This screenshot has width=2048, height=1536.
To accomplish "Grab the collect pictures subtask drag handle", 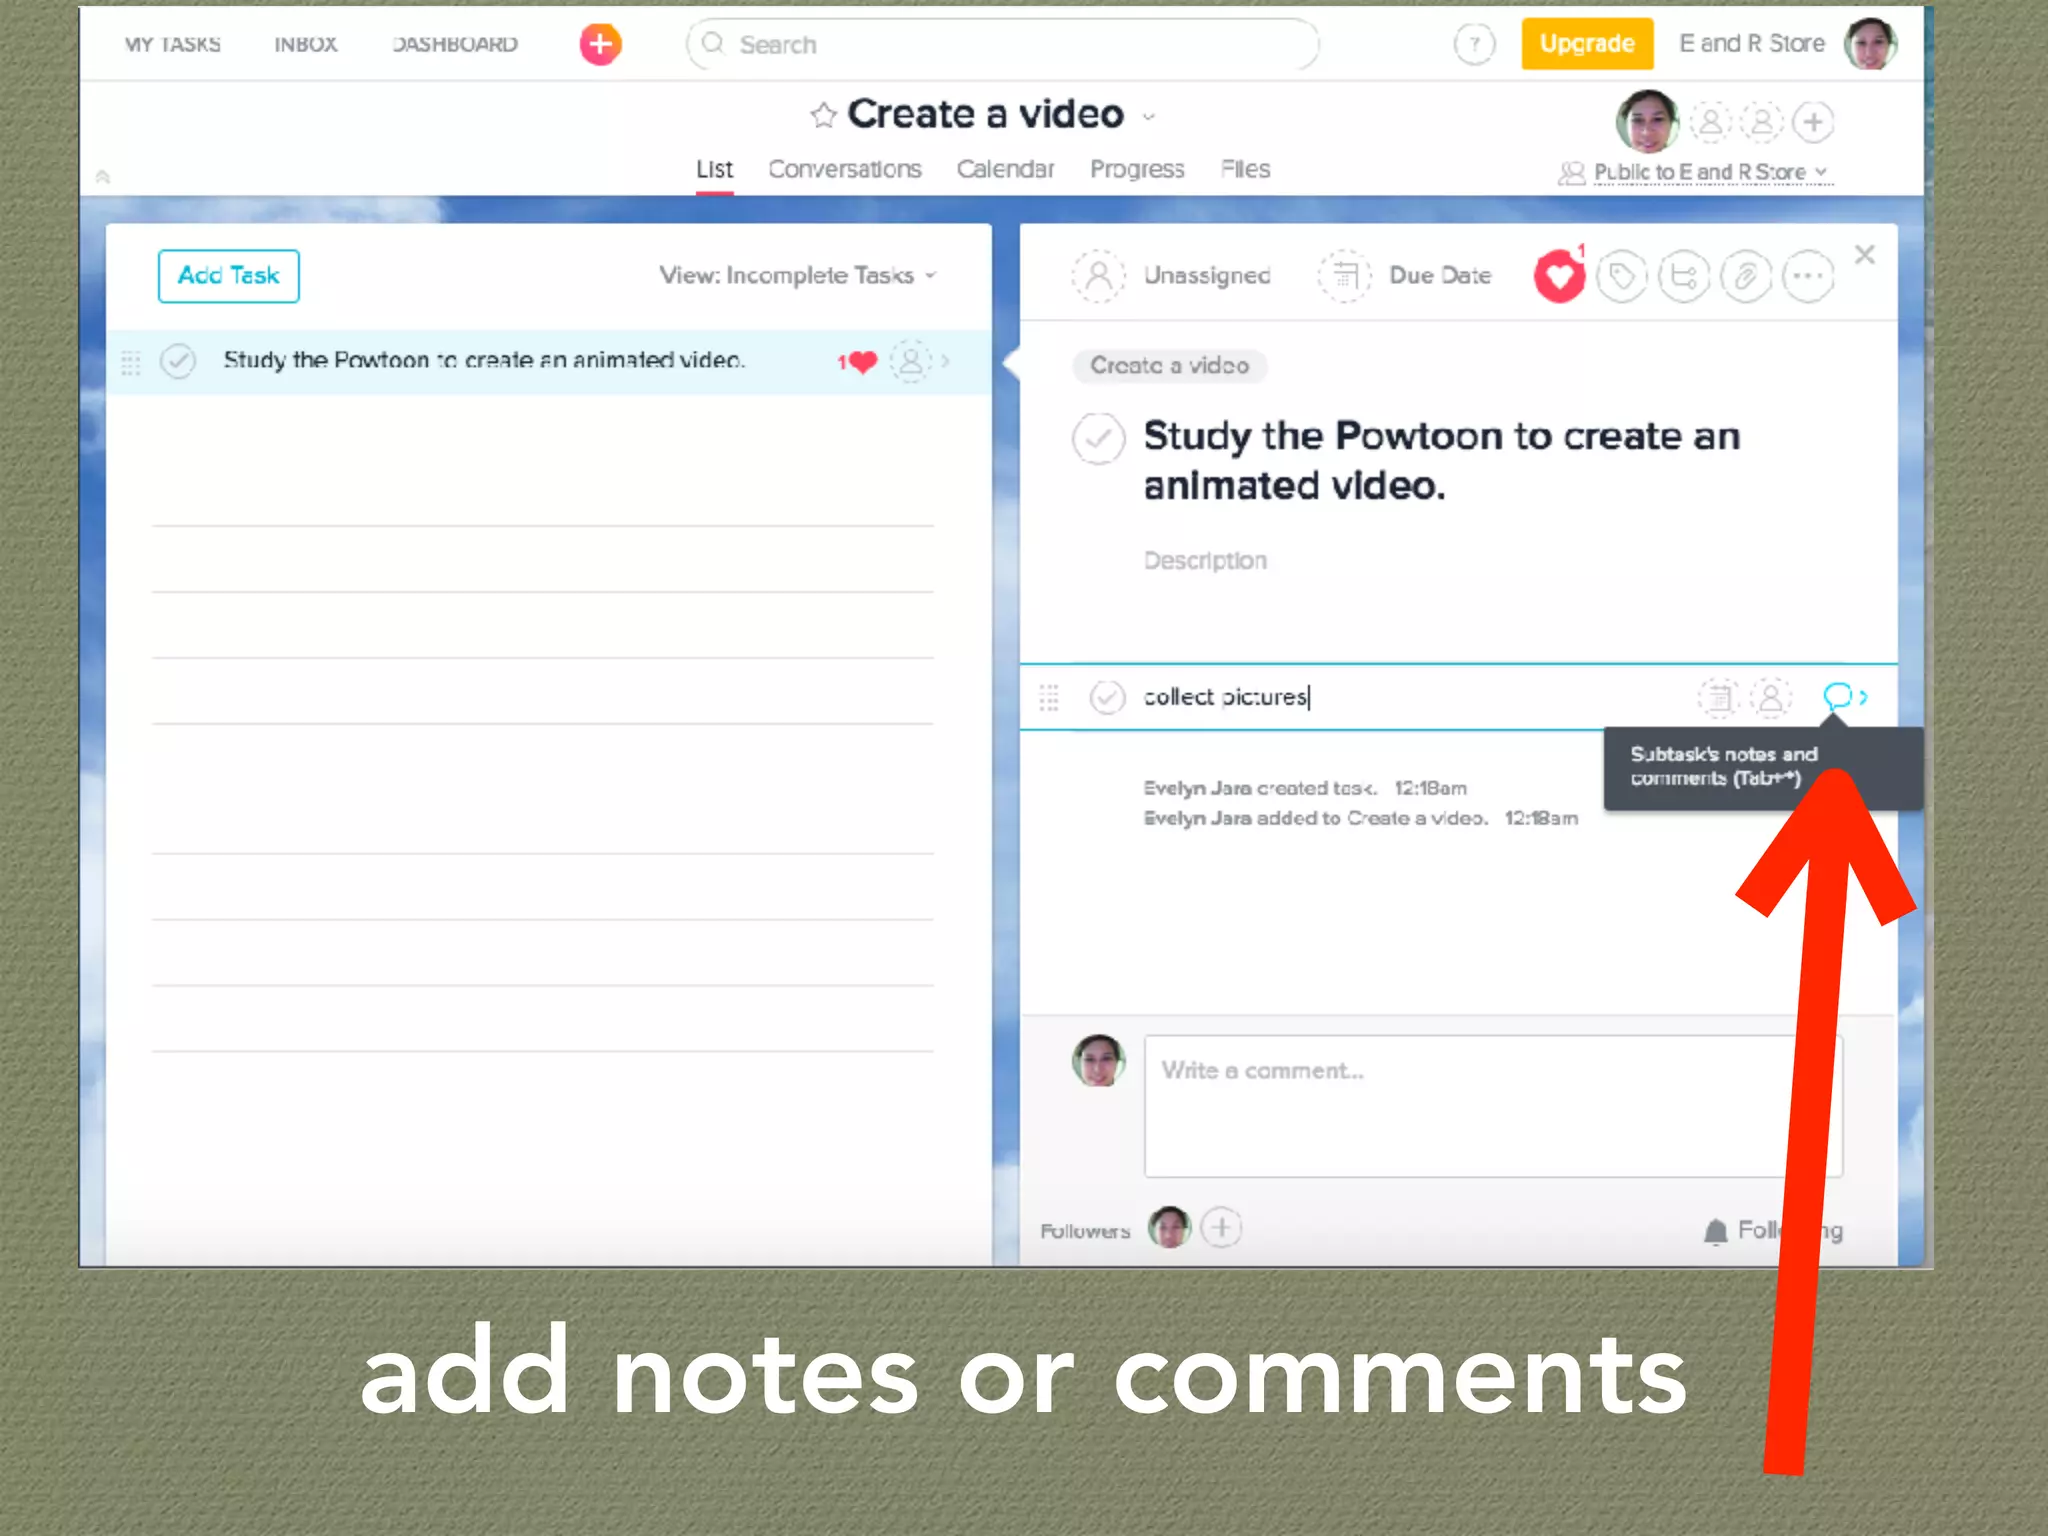I will pyautogui.click(x=1048, y=697).
